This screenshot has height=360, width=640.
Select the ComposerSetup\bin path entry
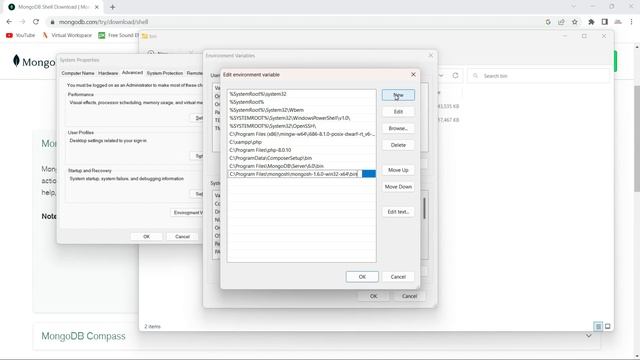click(301, 158)
